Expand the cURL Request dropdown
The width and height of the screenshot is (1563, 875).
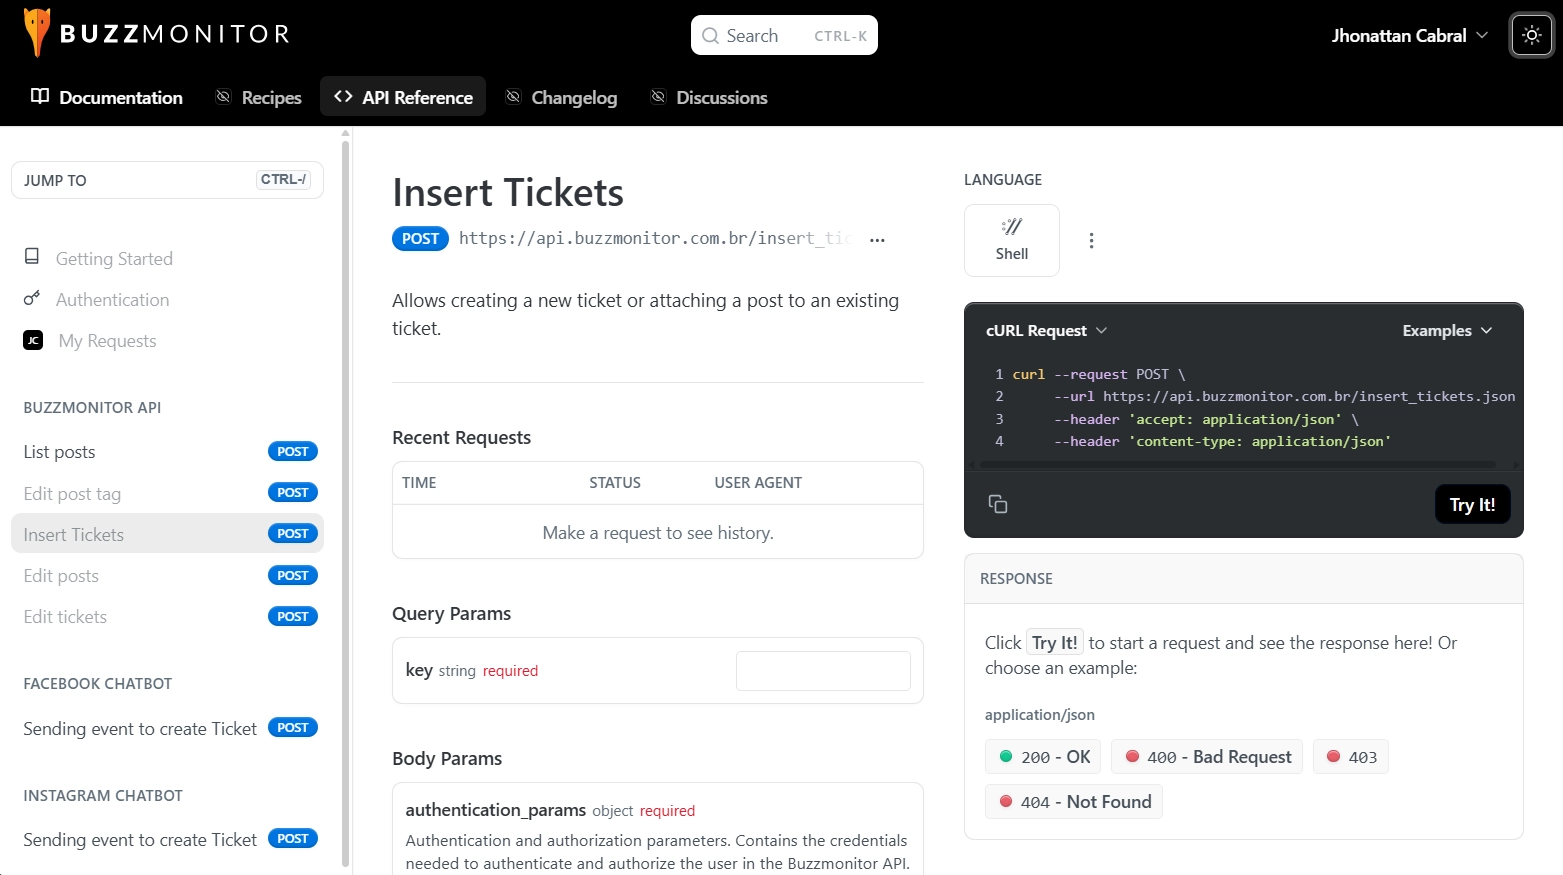pyautogui.click(x=1047, y=331)
